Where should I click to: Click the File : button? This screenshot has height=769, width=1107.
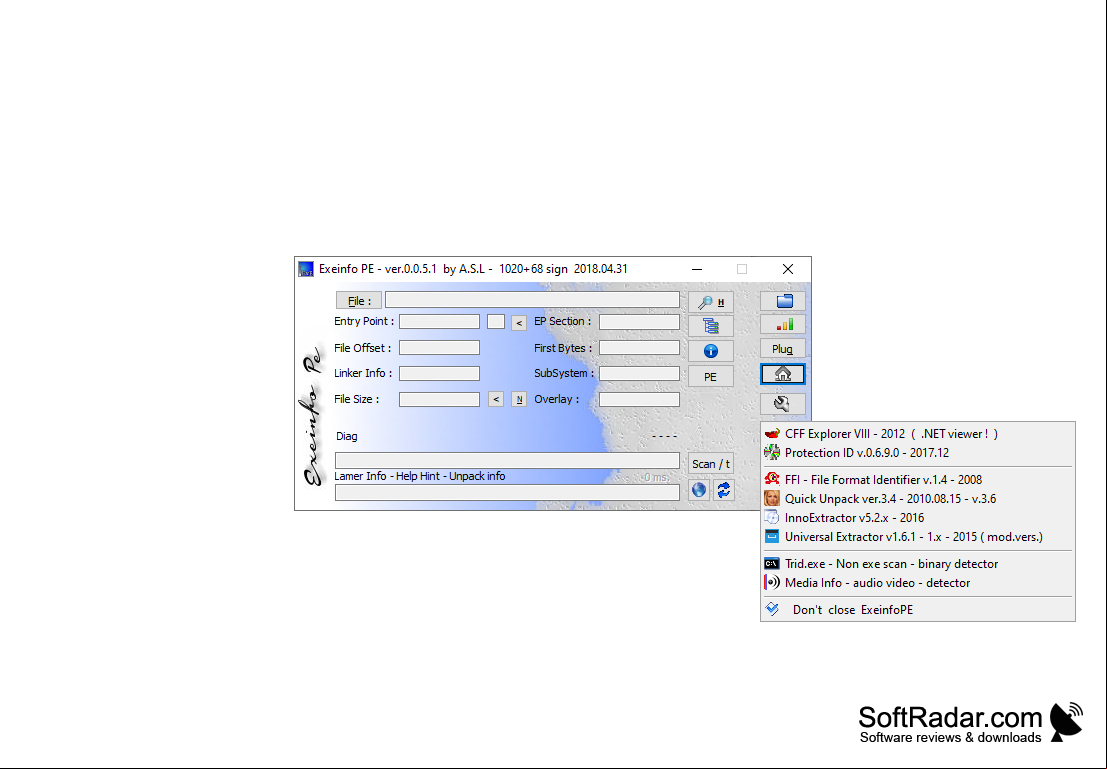(359, 301)
